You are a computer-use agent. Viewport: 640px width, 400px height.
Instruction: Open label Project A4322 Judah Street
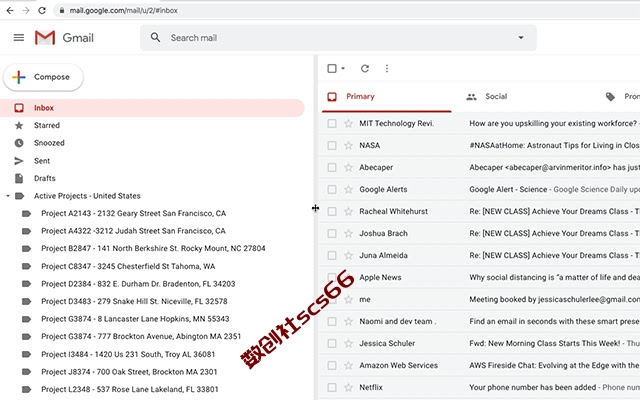(x=133, y=231)
